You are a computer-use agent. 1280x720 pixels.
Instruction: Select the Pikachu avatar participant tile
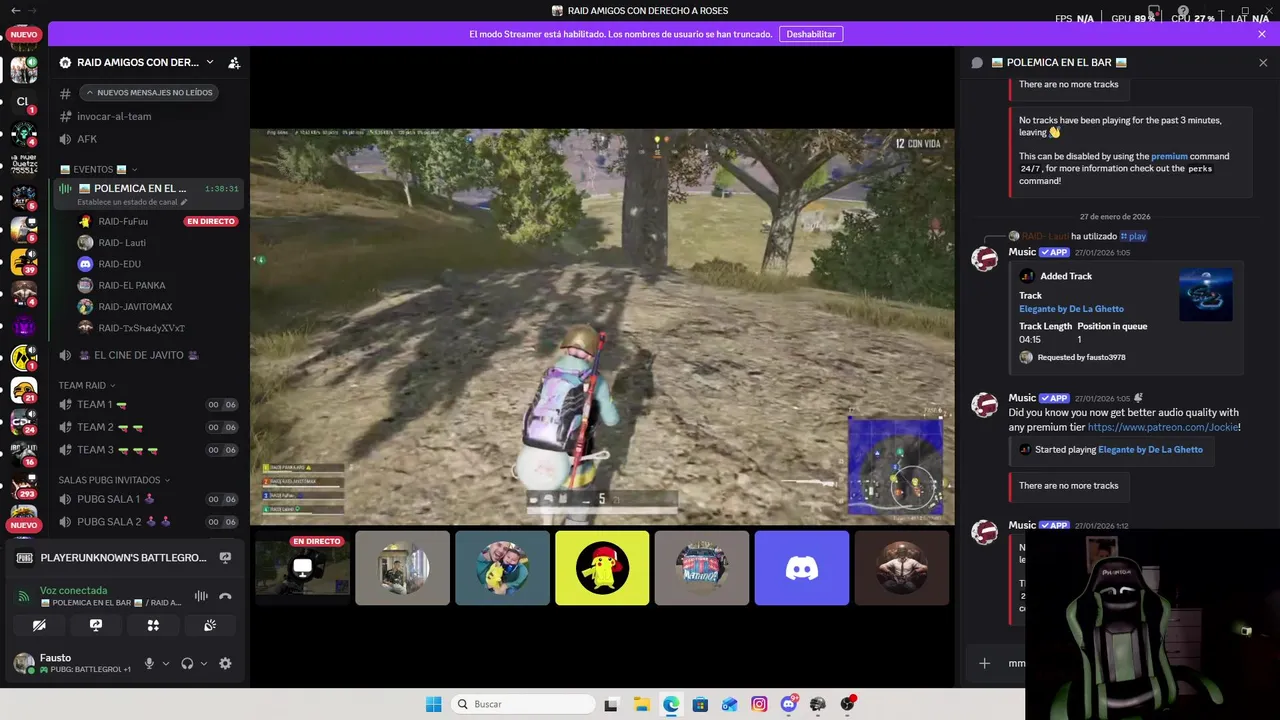602,568
